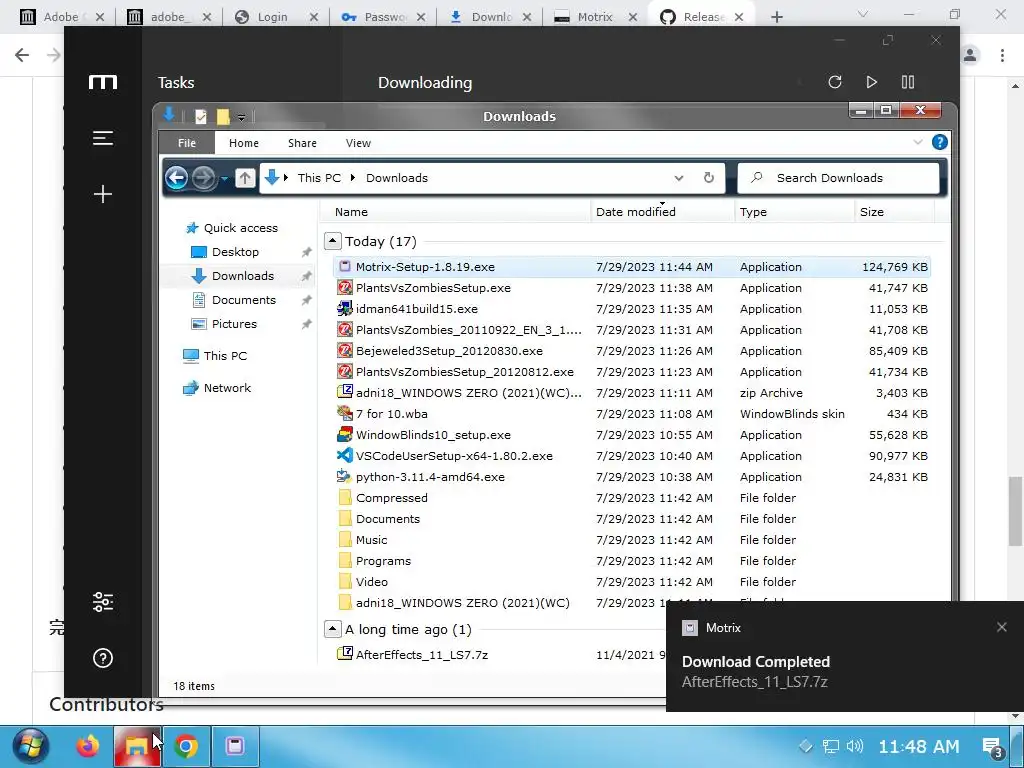Open Windows Start orb

(31, 746)
